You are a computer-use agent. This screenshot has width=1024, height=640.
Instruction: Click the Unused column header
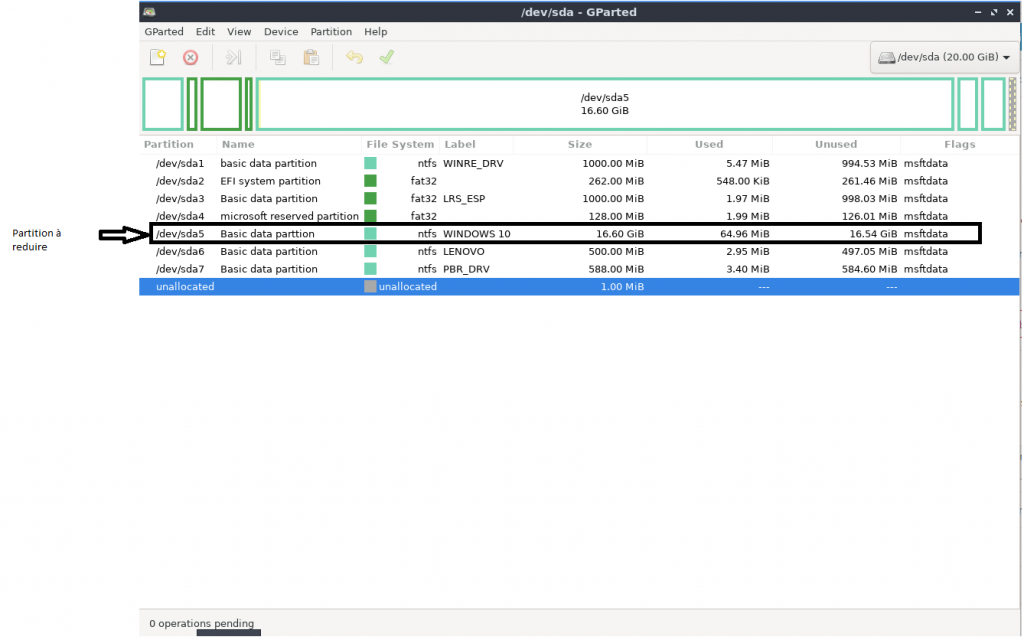tap(835, 144)
